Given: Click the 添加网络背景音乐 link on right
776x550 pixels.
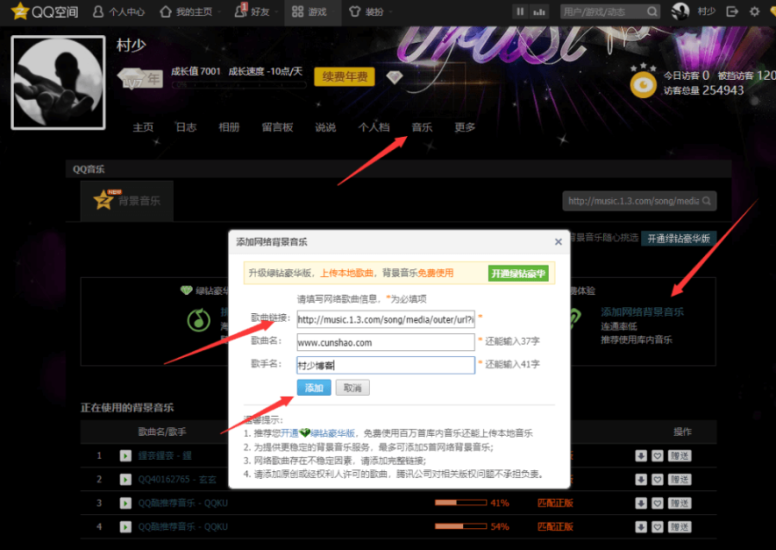Looking at the screenshot, I should (x=642, y=312).
